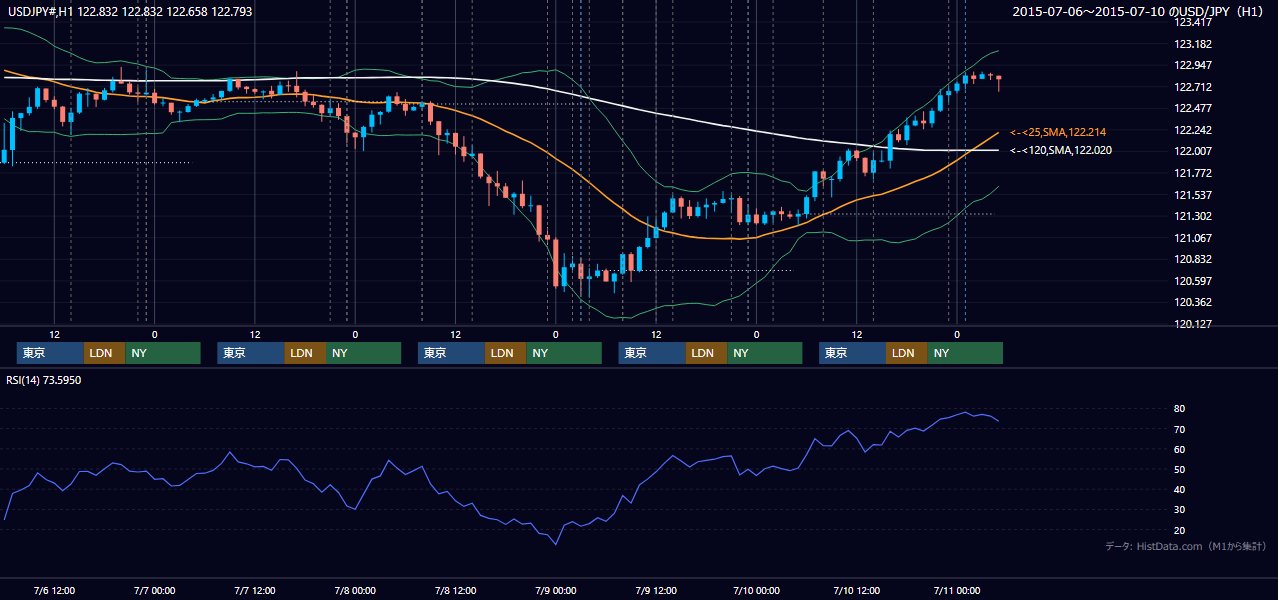
Task: Click price axis value 120.127
Action: tap(1192, 324)
